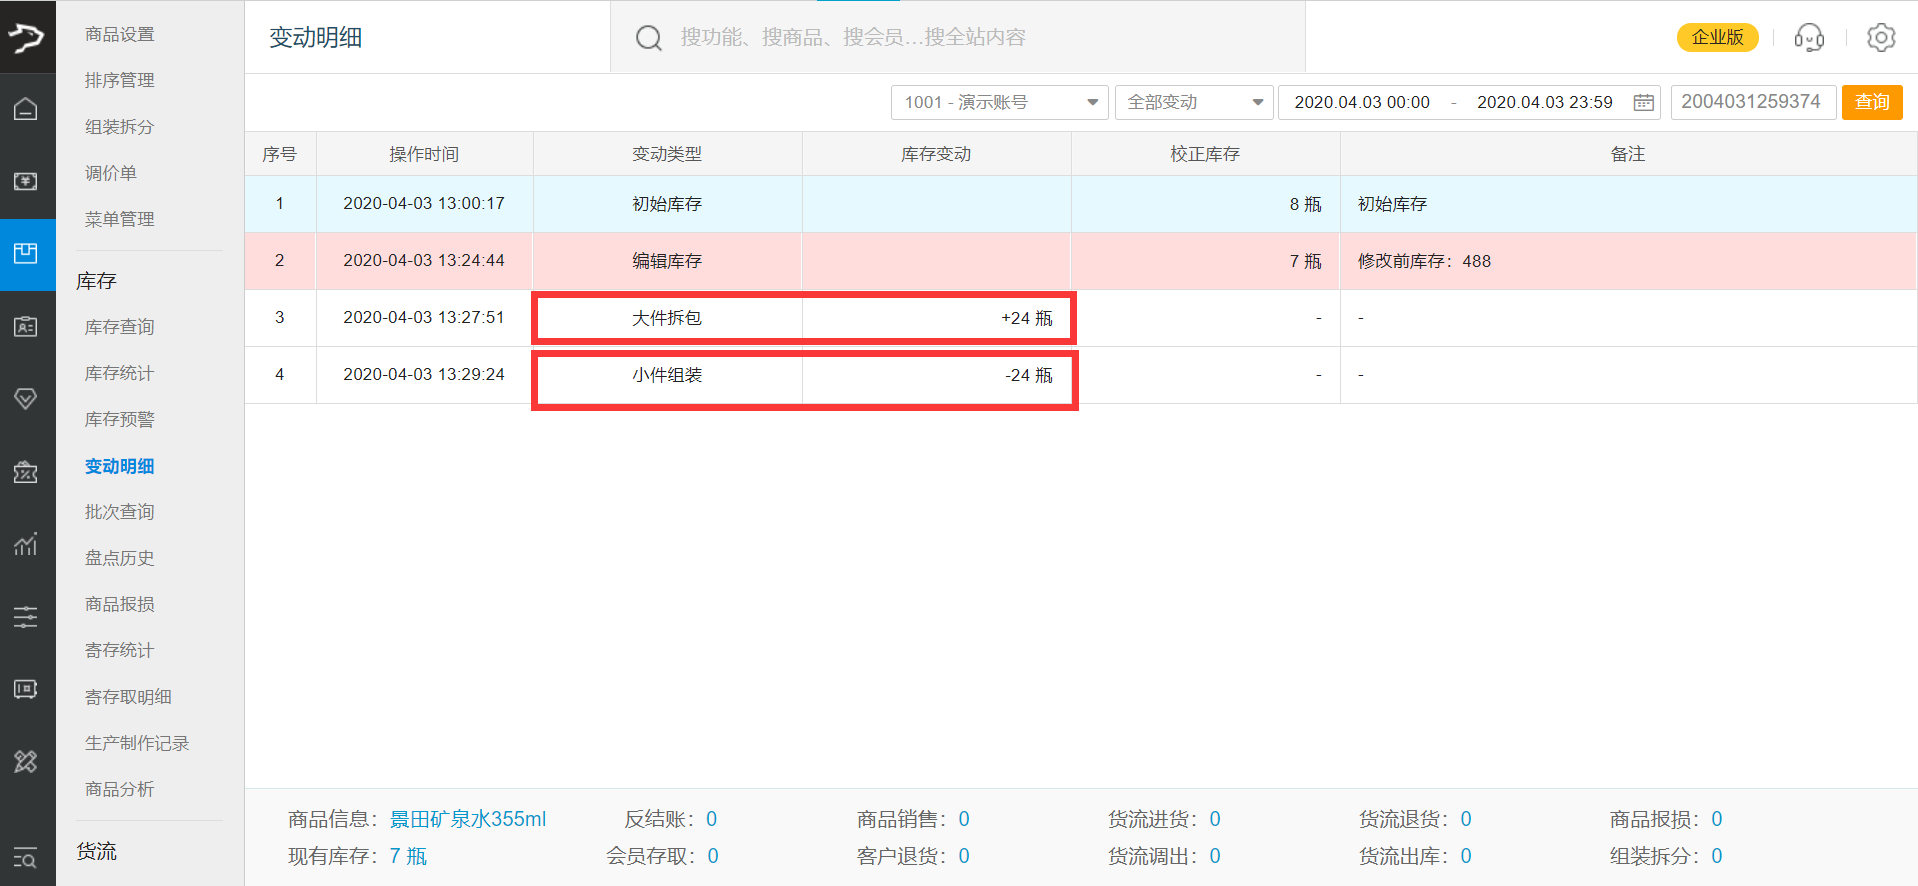Open 库存查询 in the side menu

click(x=119, y=327)
